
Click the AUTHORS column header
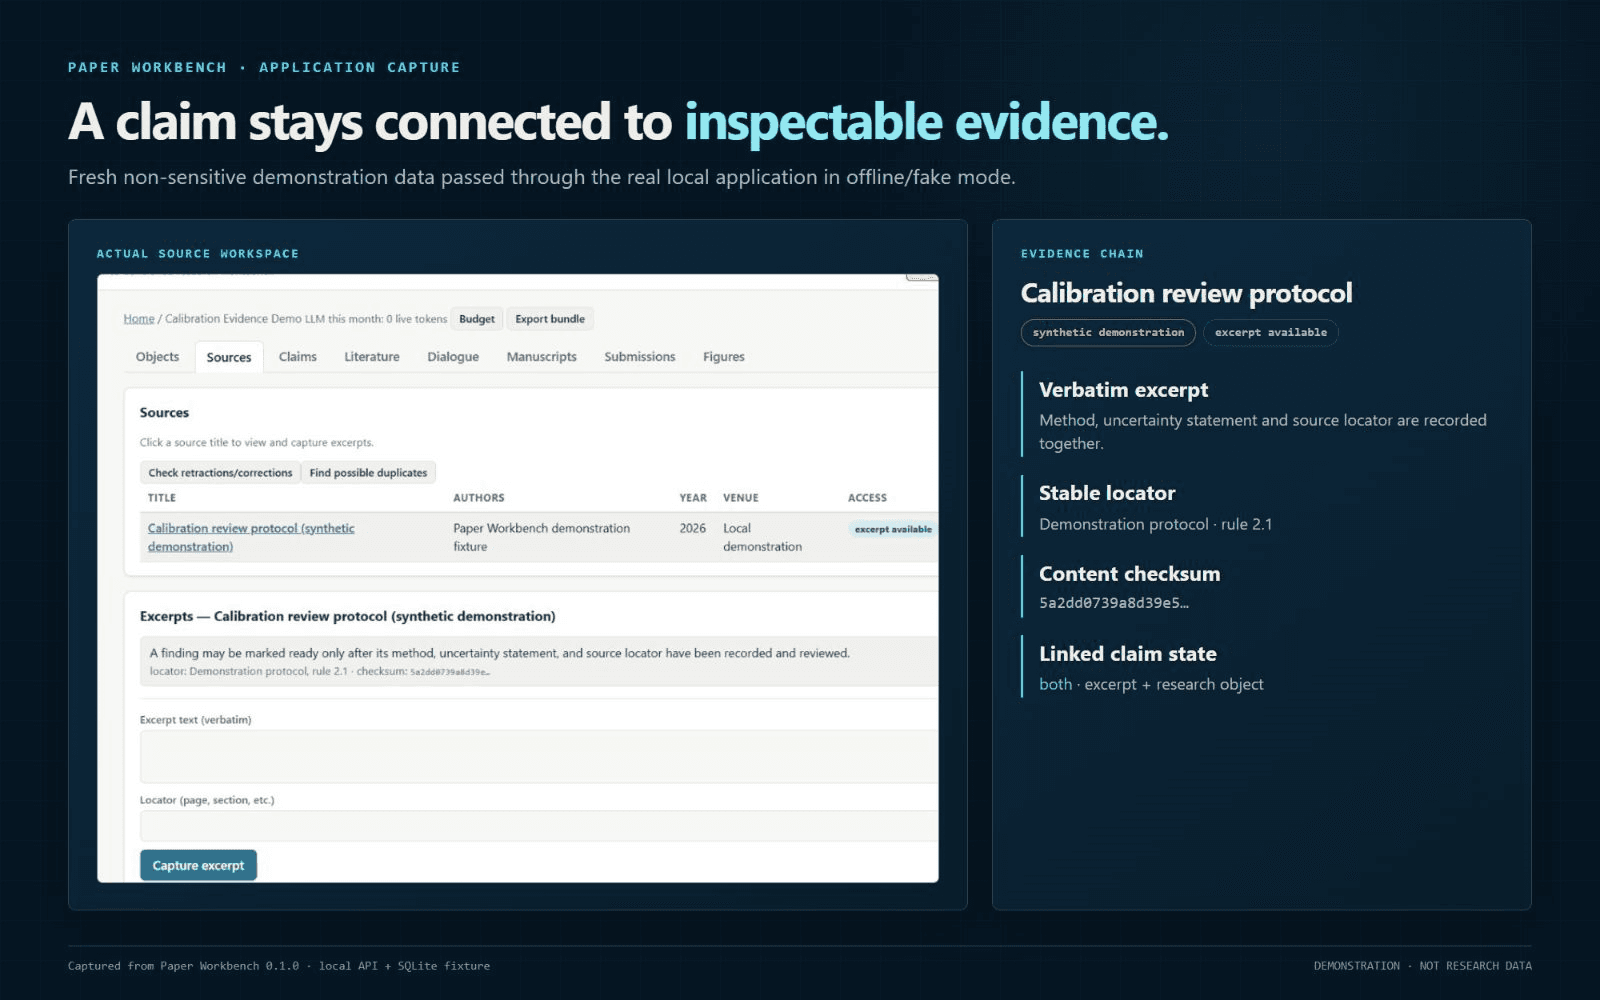click(479, 498)
